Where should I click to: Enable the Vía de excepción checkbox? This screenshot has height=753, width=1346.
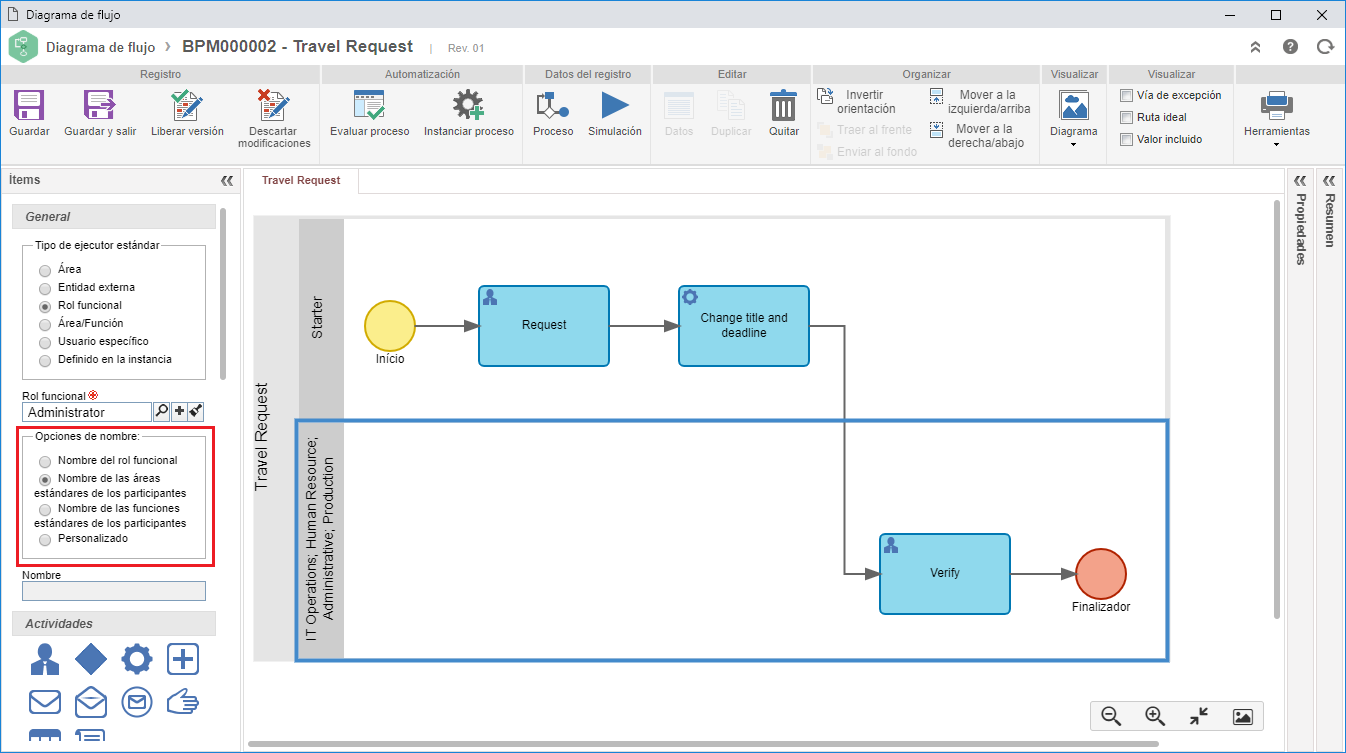(x=1126, y=96)
